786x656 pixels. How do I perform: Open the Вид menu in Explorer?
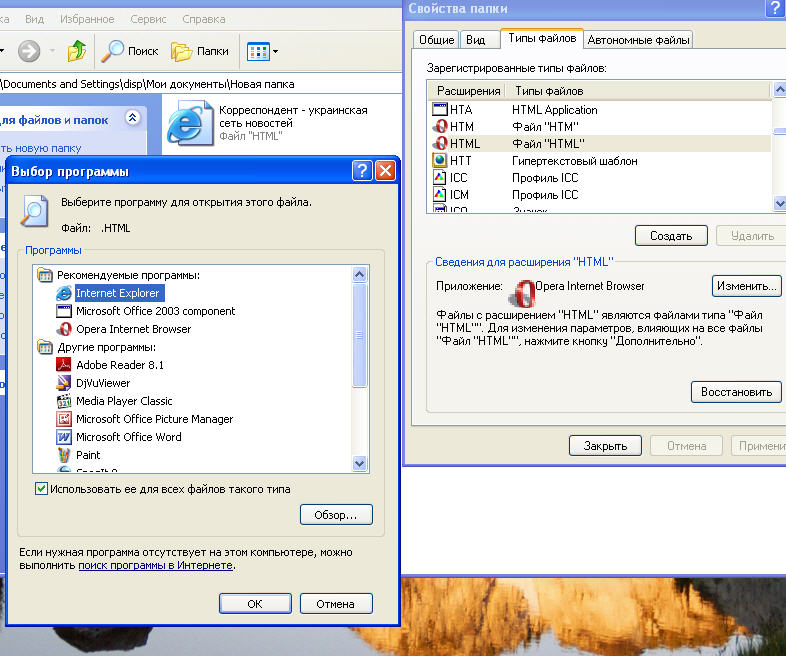tap(35, 19)
